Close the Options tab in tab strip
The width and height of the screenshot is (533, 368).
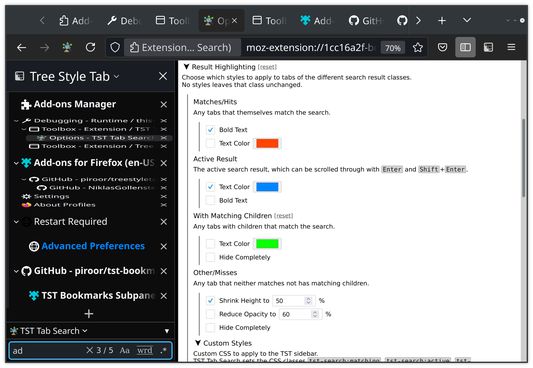coord(235,21)
